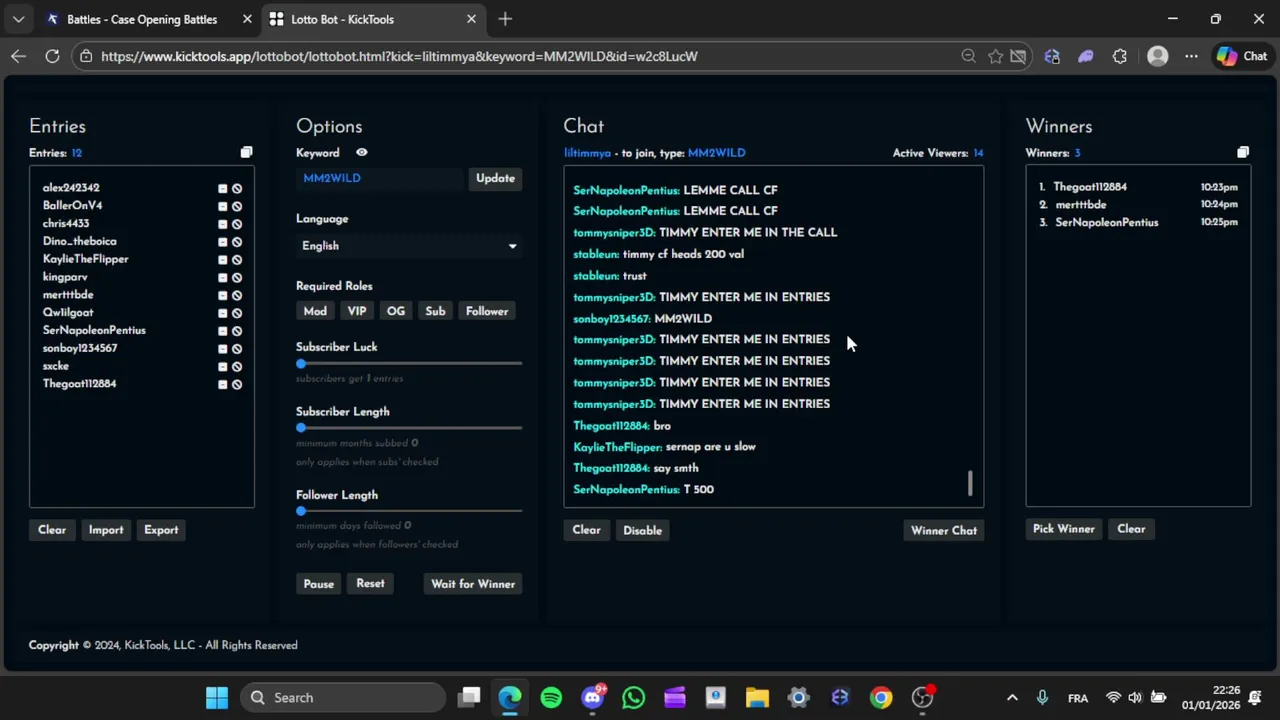Open WhatsApp from the taskbar
Image resolution: width=1280 pixels, height=720 pixels.
pyautogui.click(x=633, y=698)
